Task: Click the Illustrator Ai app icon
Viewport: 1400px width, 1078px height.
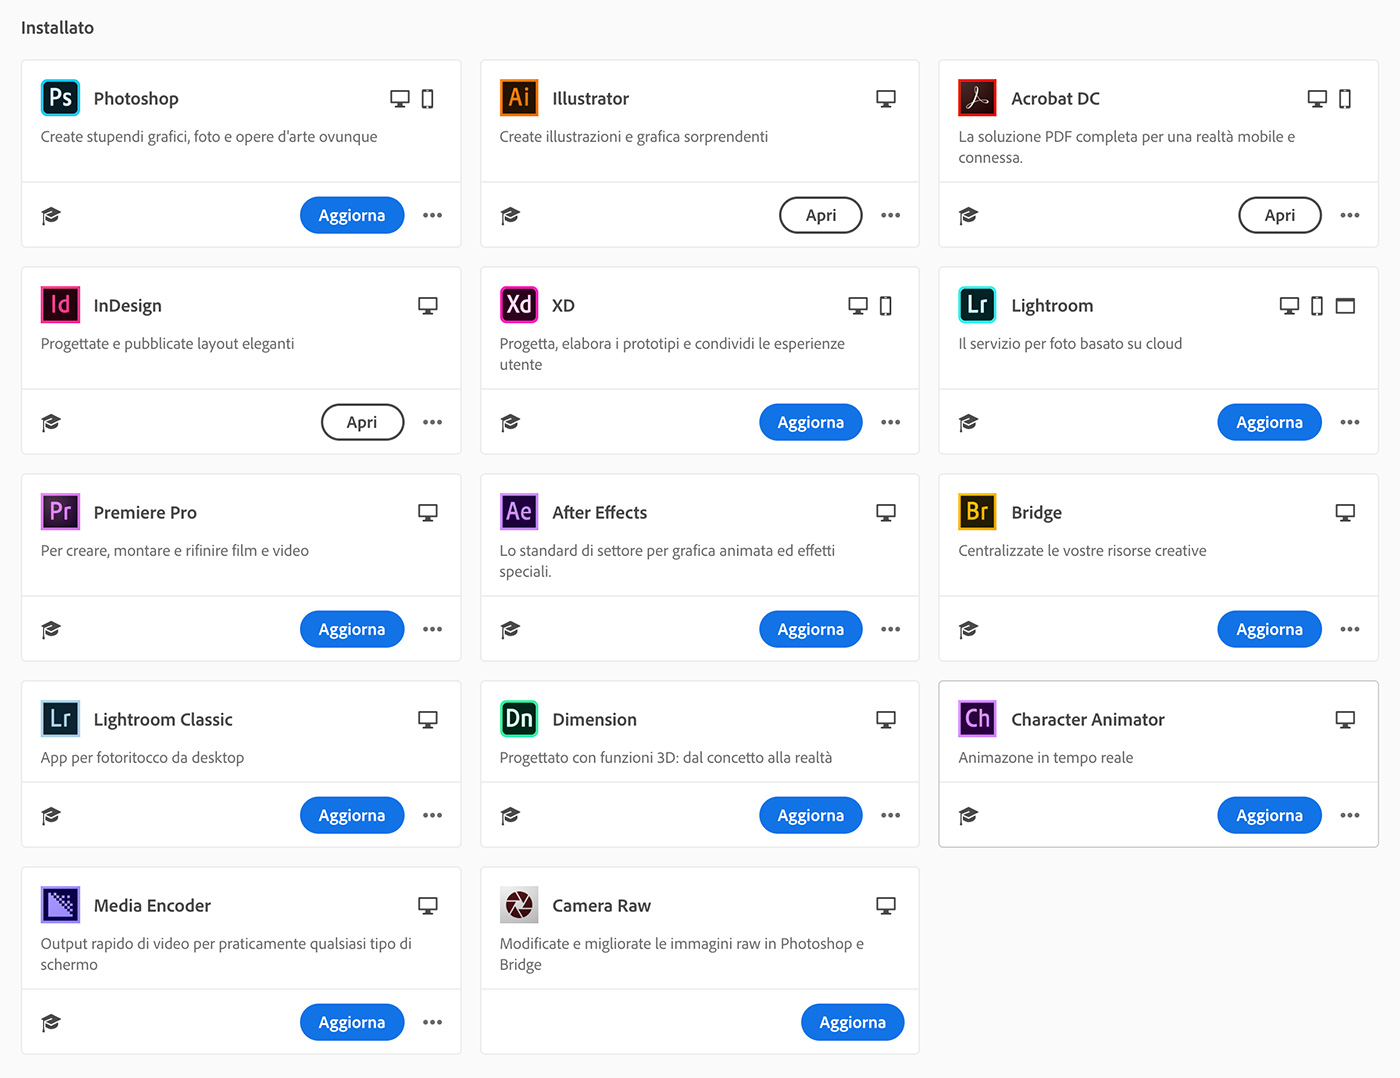Action: [519, 98]
